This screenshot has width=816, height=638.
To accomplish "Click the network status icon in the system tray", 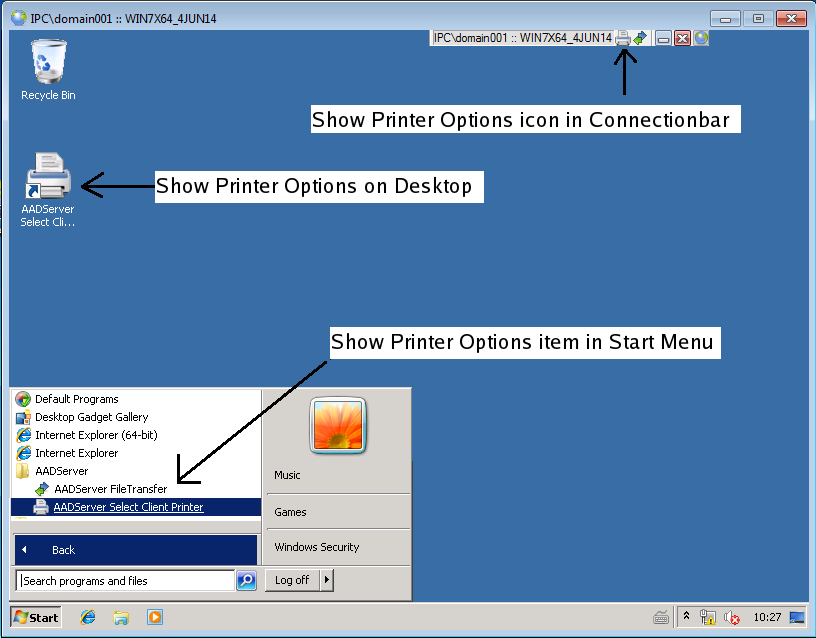I will coord(708,617).
